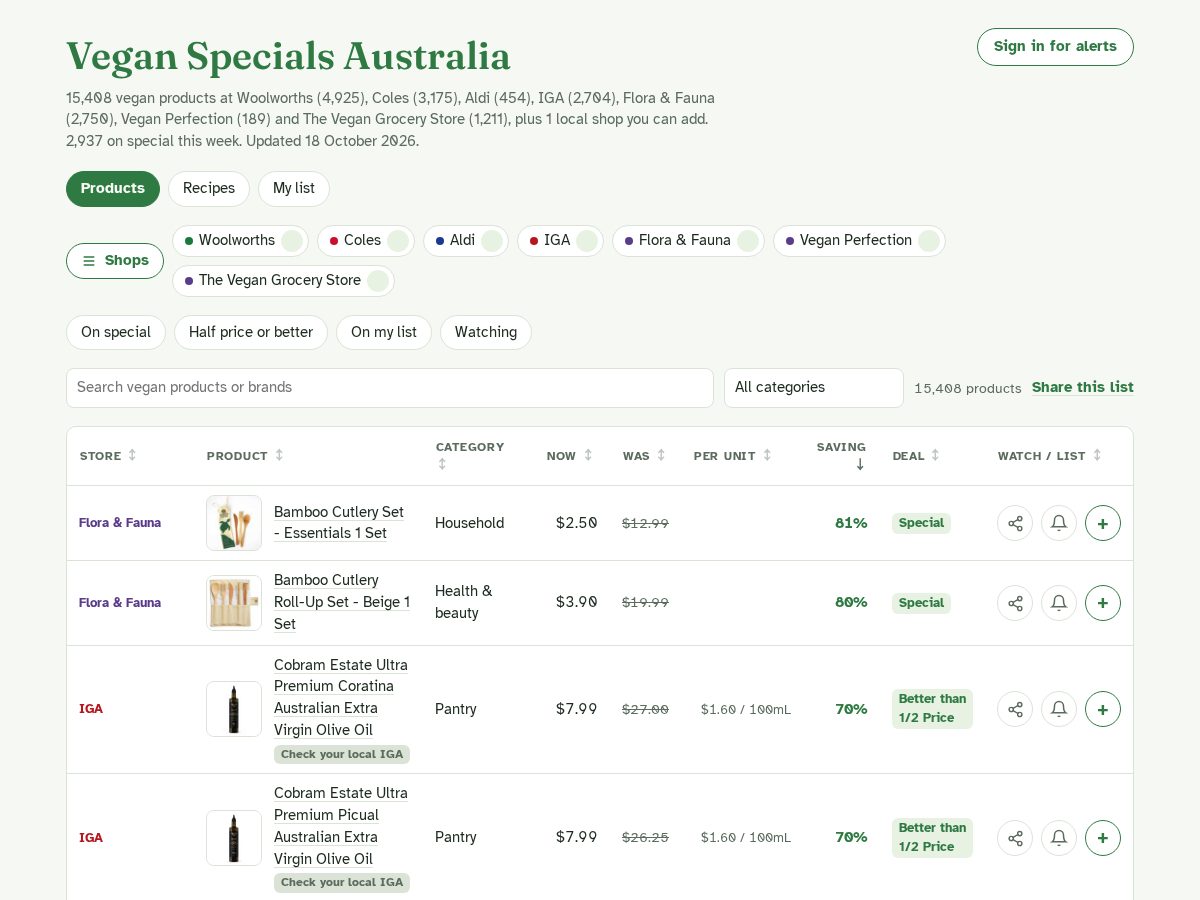Reverse the Saving column sort arrow

(841, 455)
